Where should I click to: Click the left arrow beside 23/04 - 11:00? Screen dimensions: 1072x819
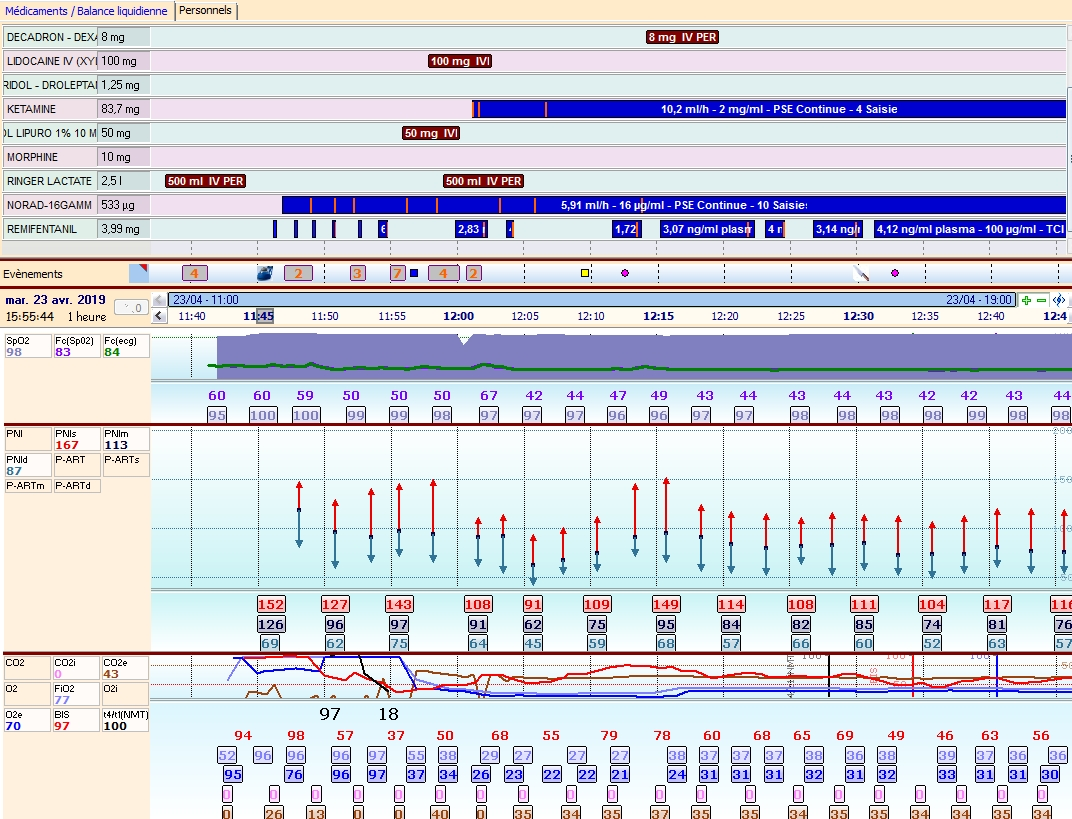[x=159, y=299]
